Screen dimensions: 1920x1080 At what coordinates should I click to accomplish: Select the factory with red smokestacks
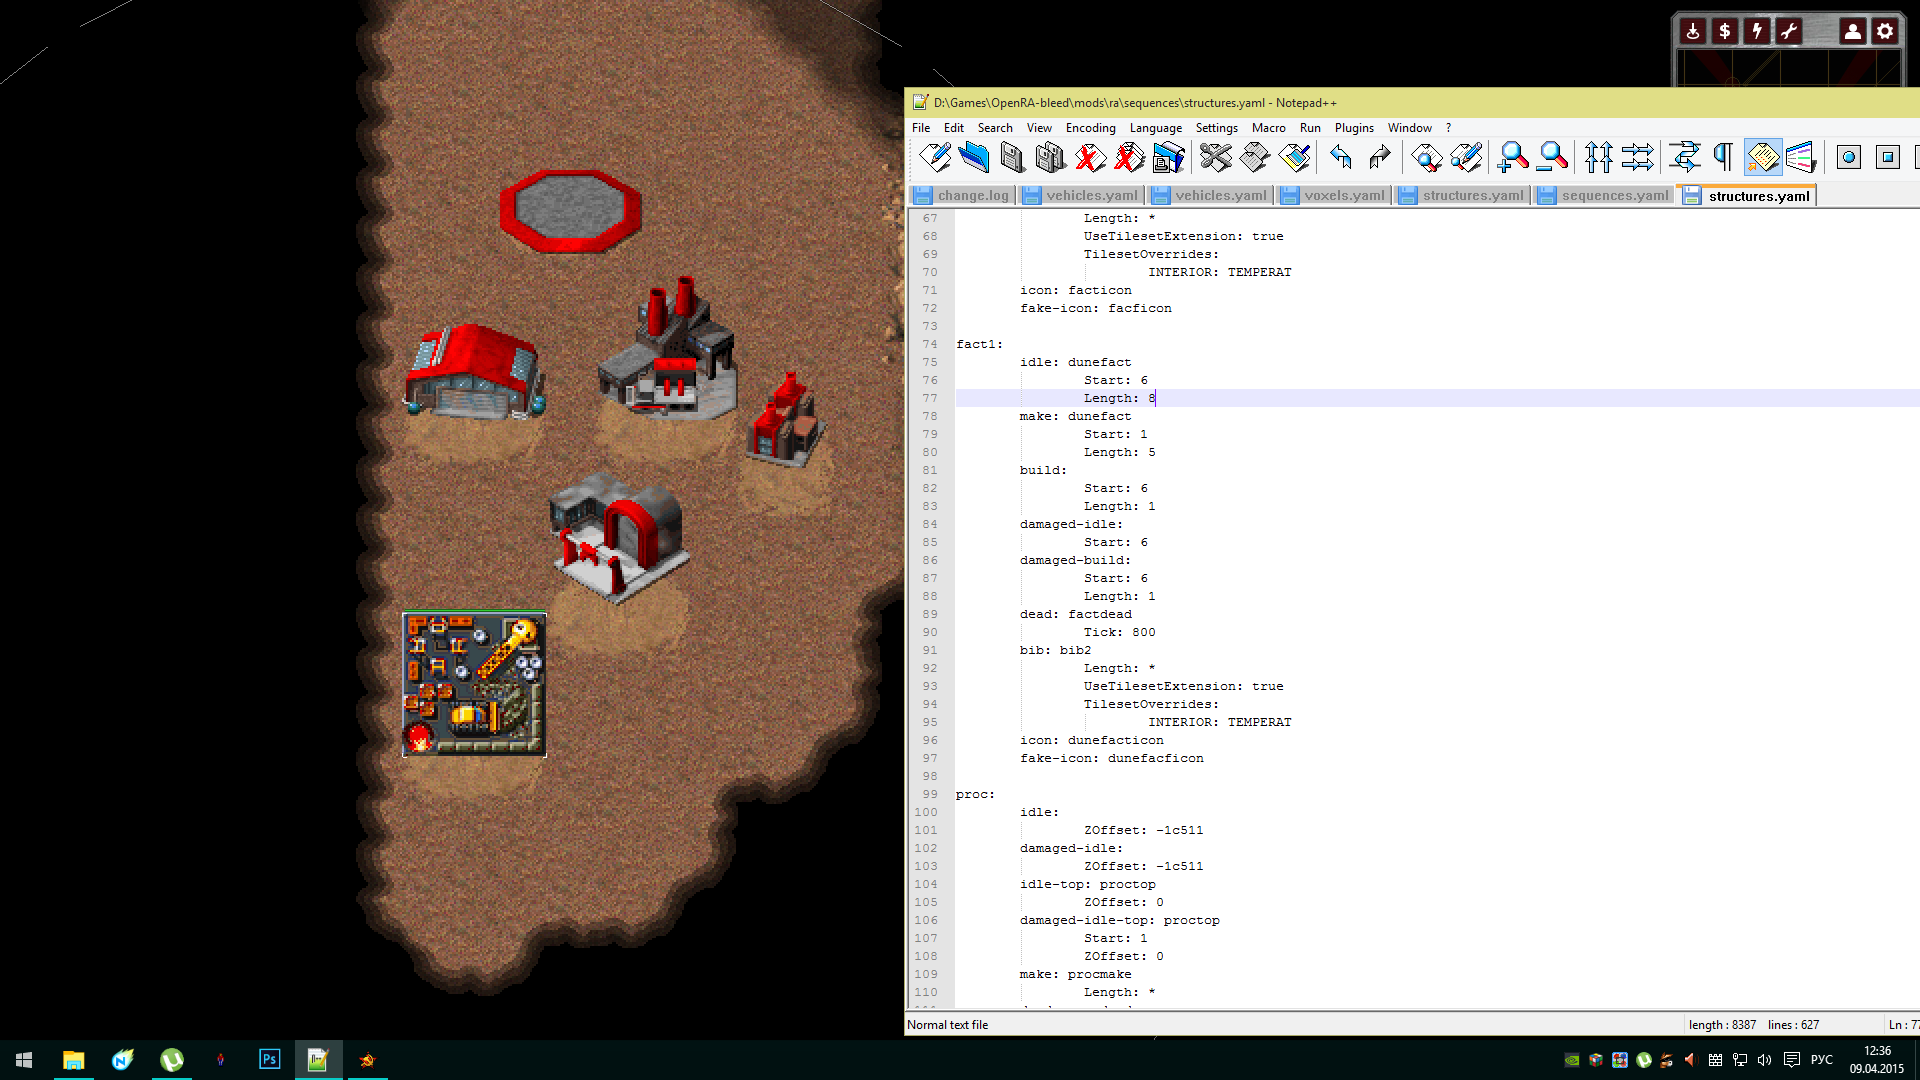pyautogui.click(x=668, y=350)
